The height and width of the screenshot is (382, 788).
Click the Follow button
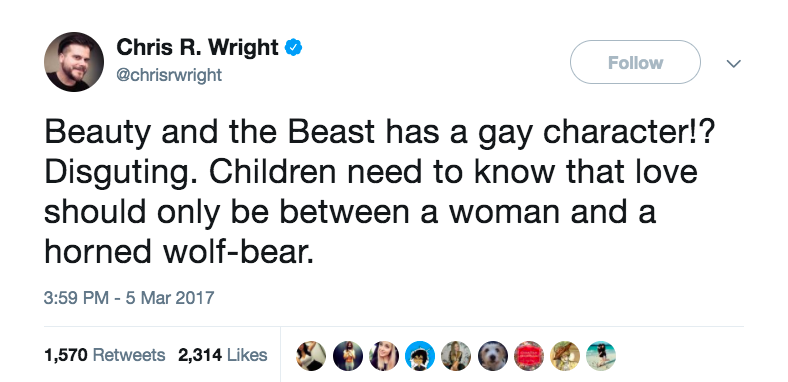[x=635, y=62]
